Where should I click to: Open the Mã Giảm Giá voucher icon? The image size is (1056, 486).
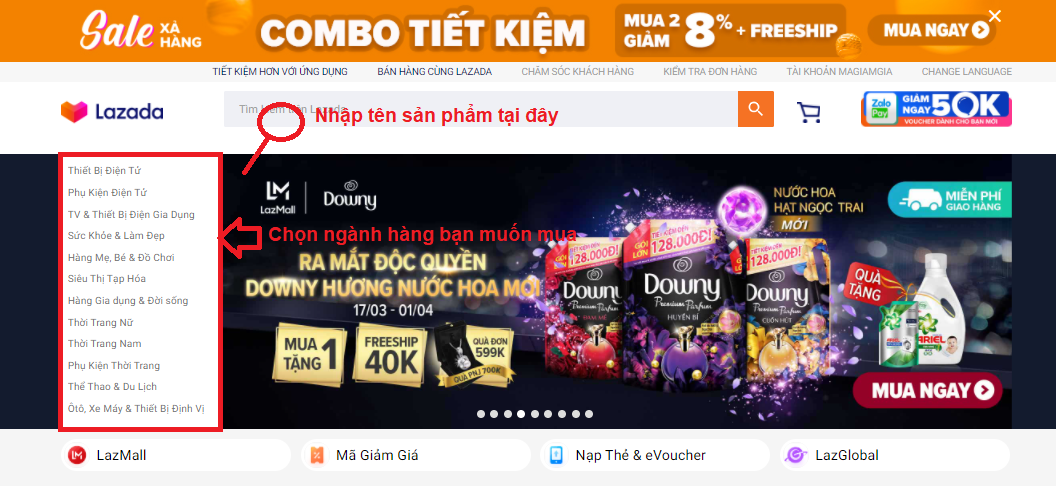coord(317,455)
